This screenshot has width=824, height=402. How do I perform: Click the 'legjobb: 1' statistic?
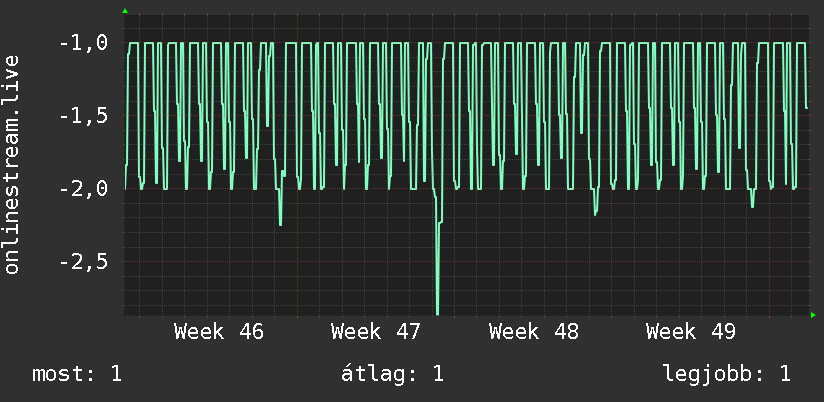[727, 374]
